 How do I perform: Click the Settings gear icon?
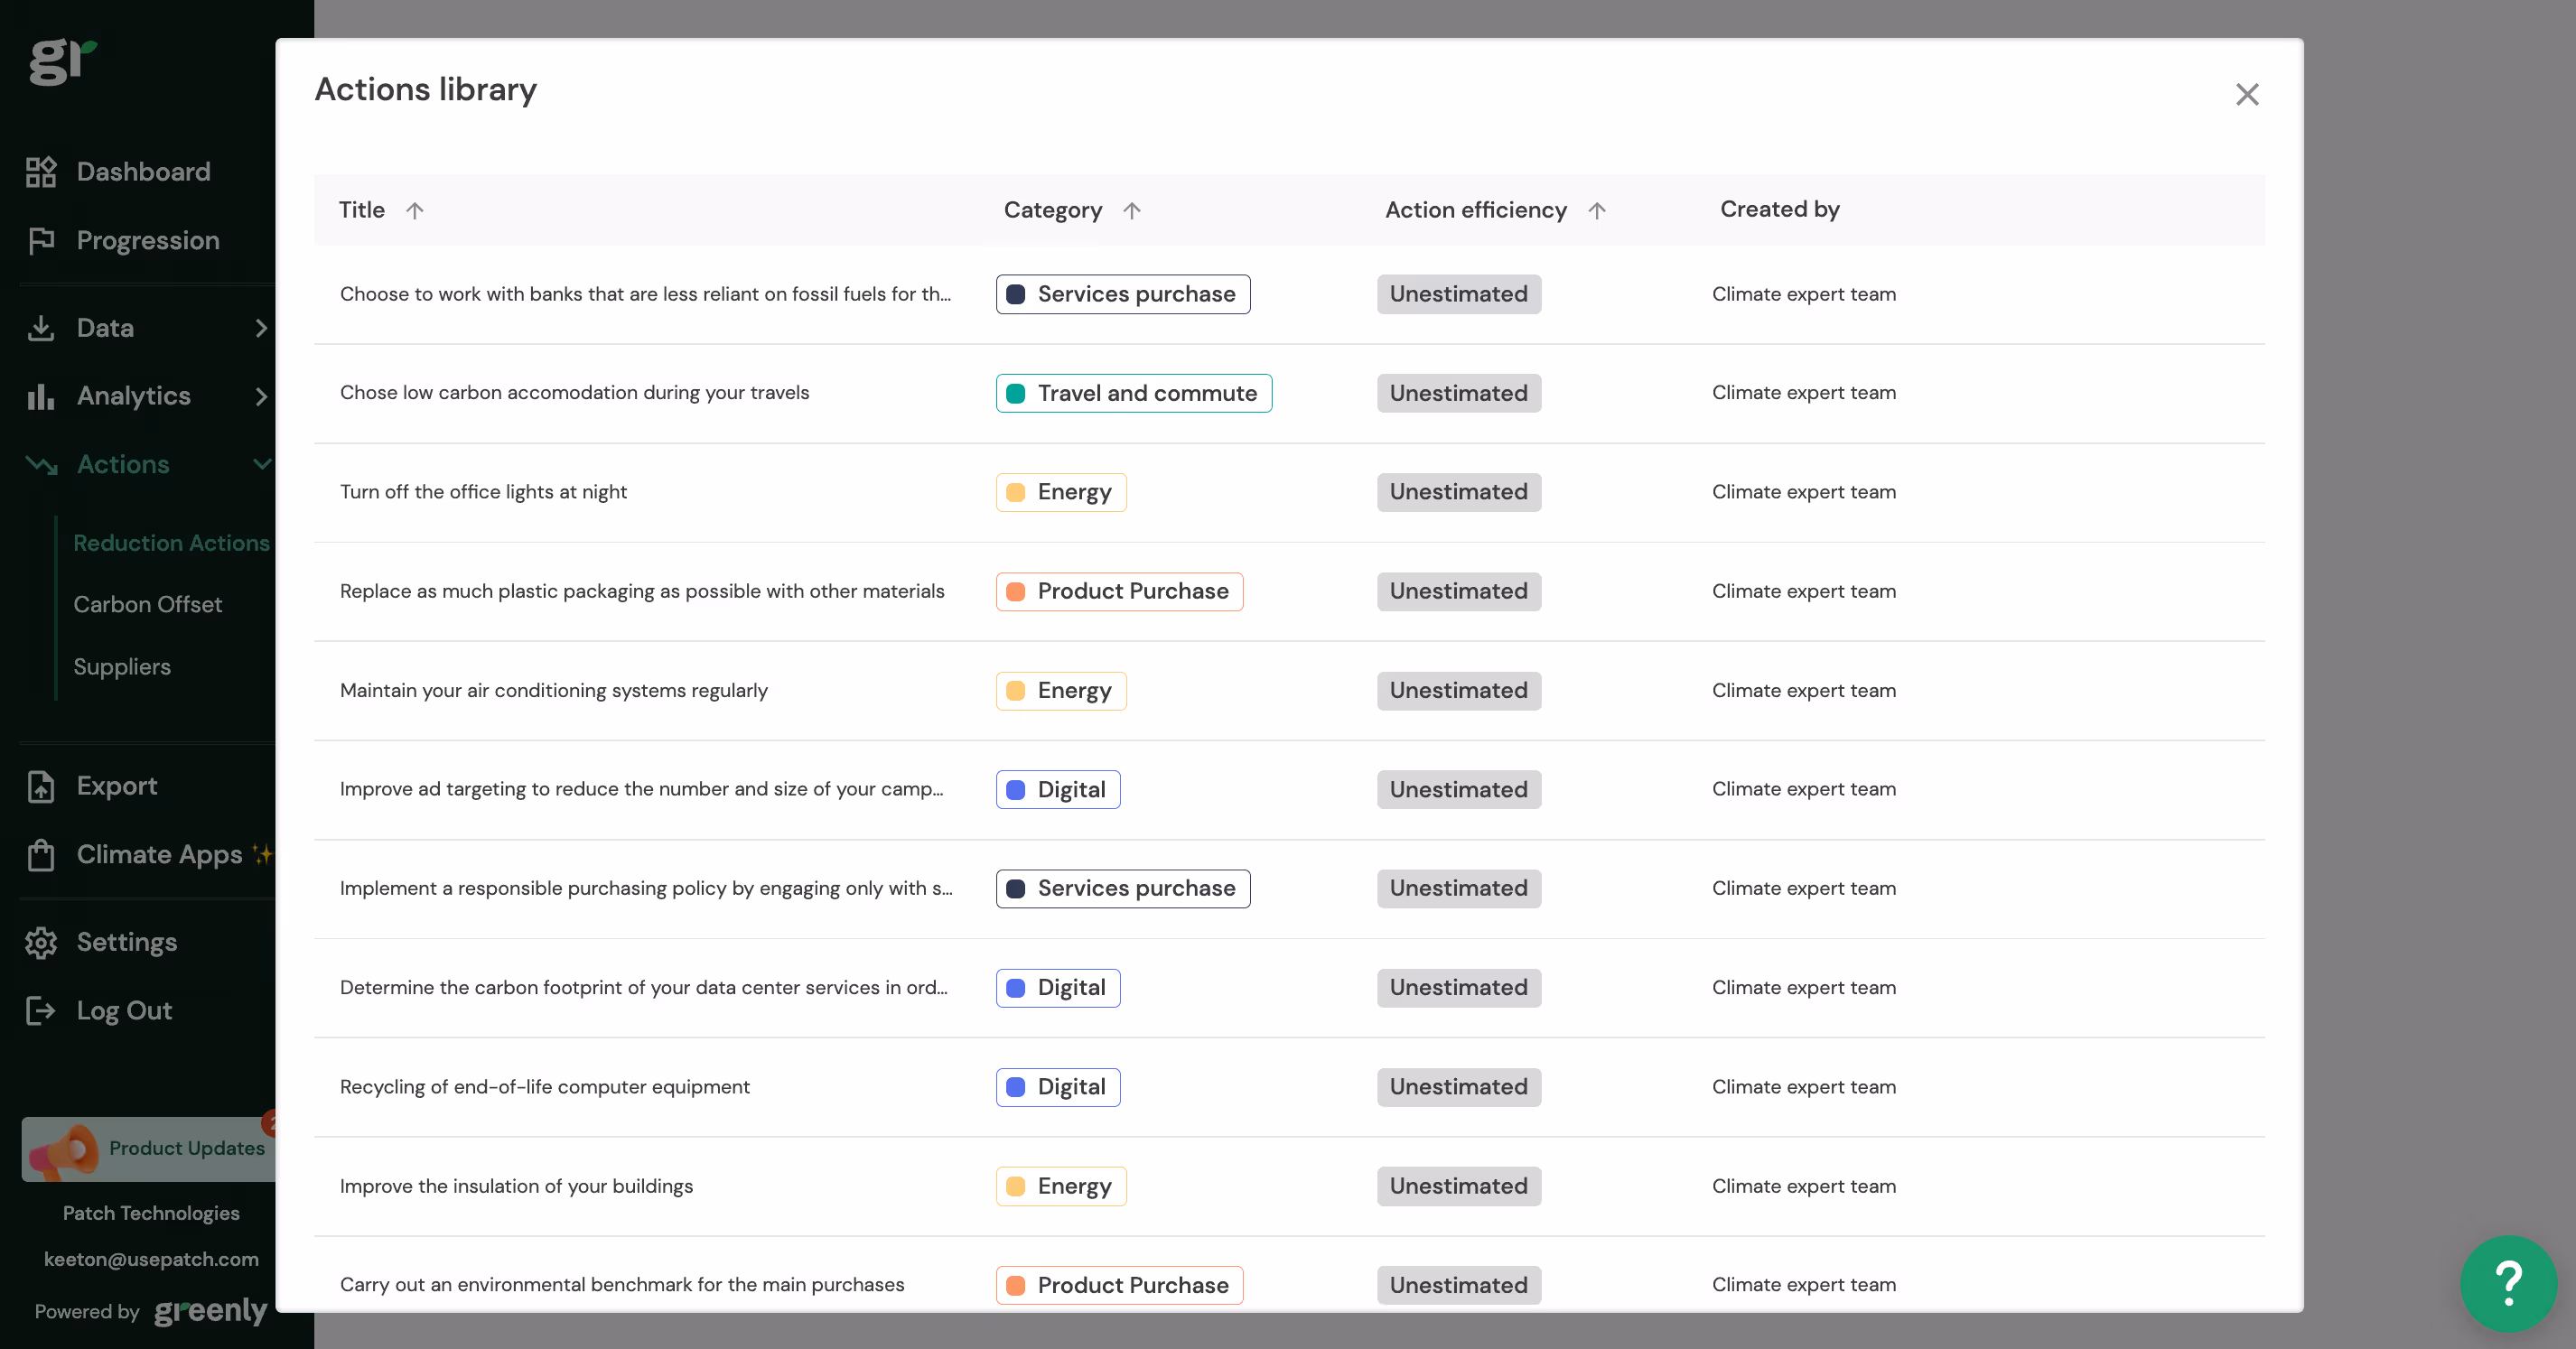(x=41, y=942)
